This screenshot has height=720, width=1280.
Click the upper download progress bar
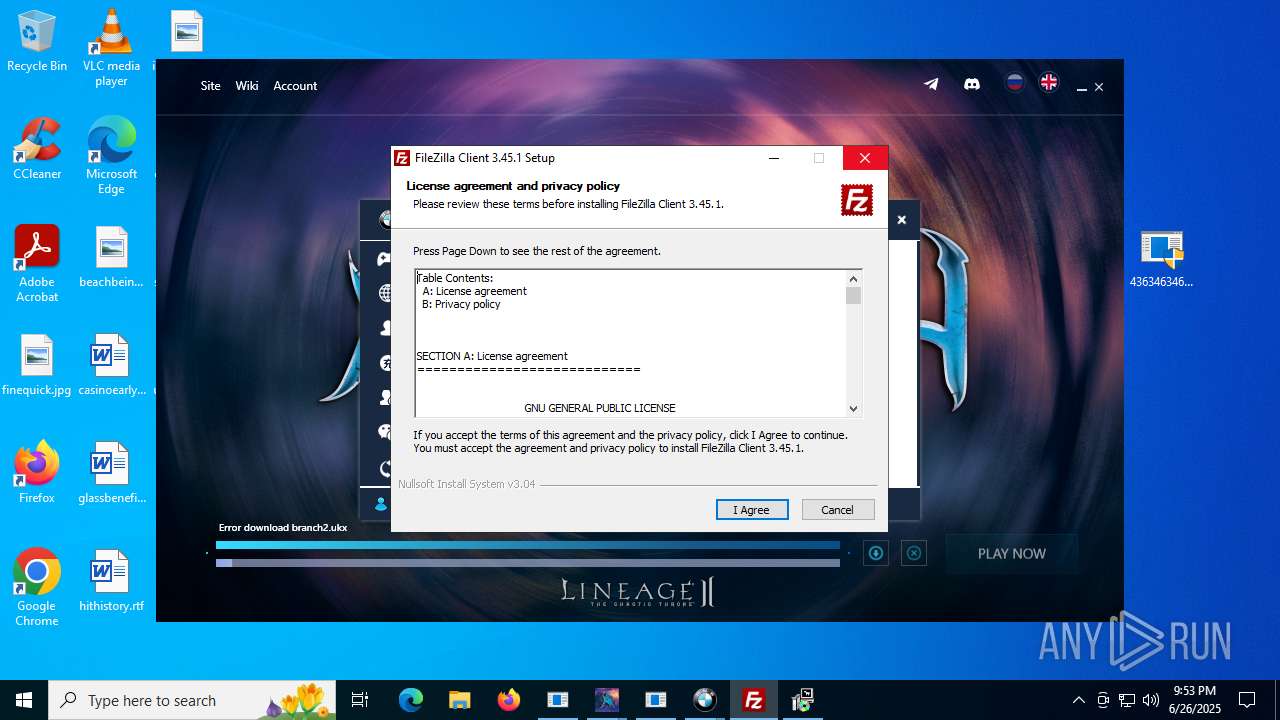(x=528, y=546)
